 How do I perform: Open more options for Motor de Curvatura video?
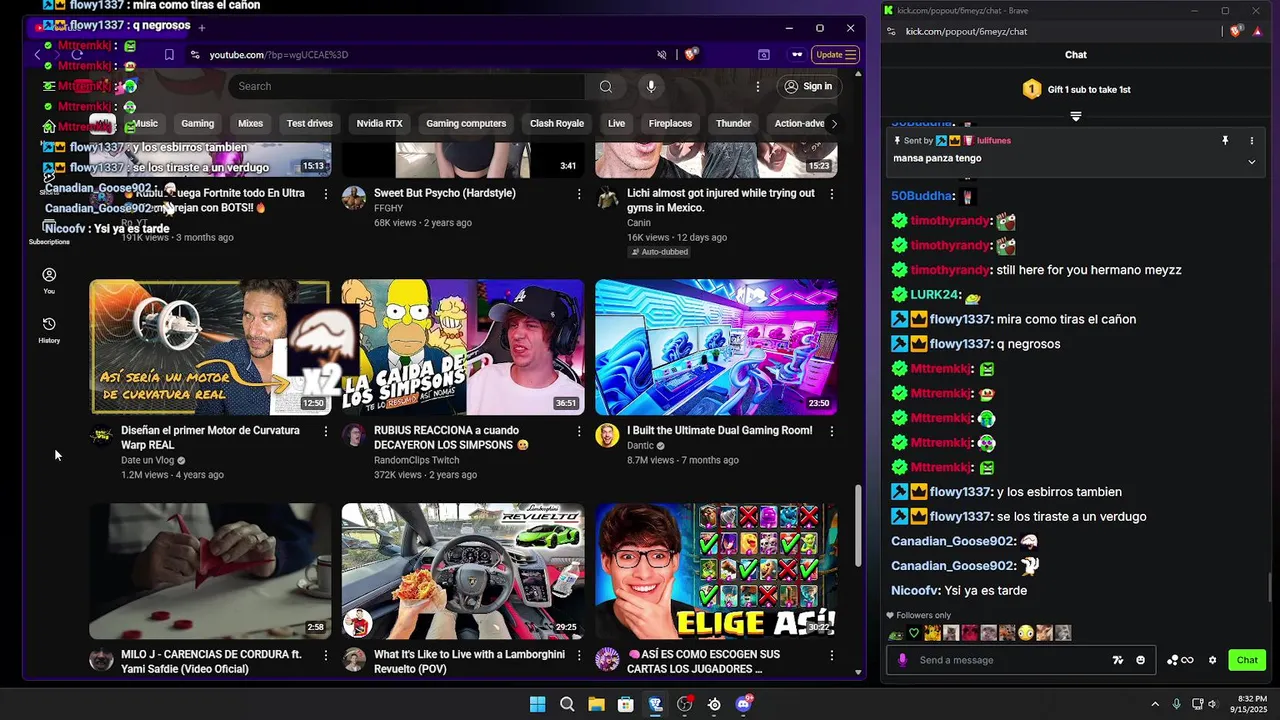pyautogui.click(x=326, y=431)
